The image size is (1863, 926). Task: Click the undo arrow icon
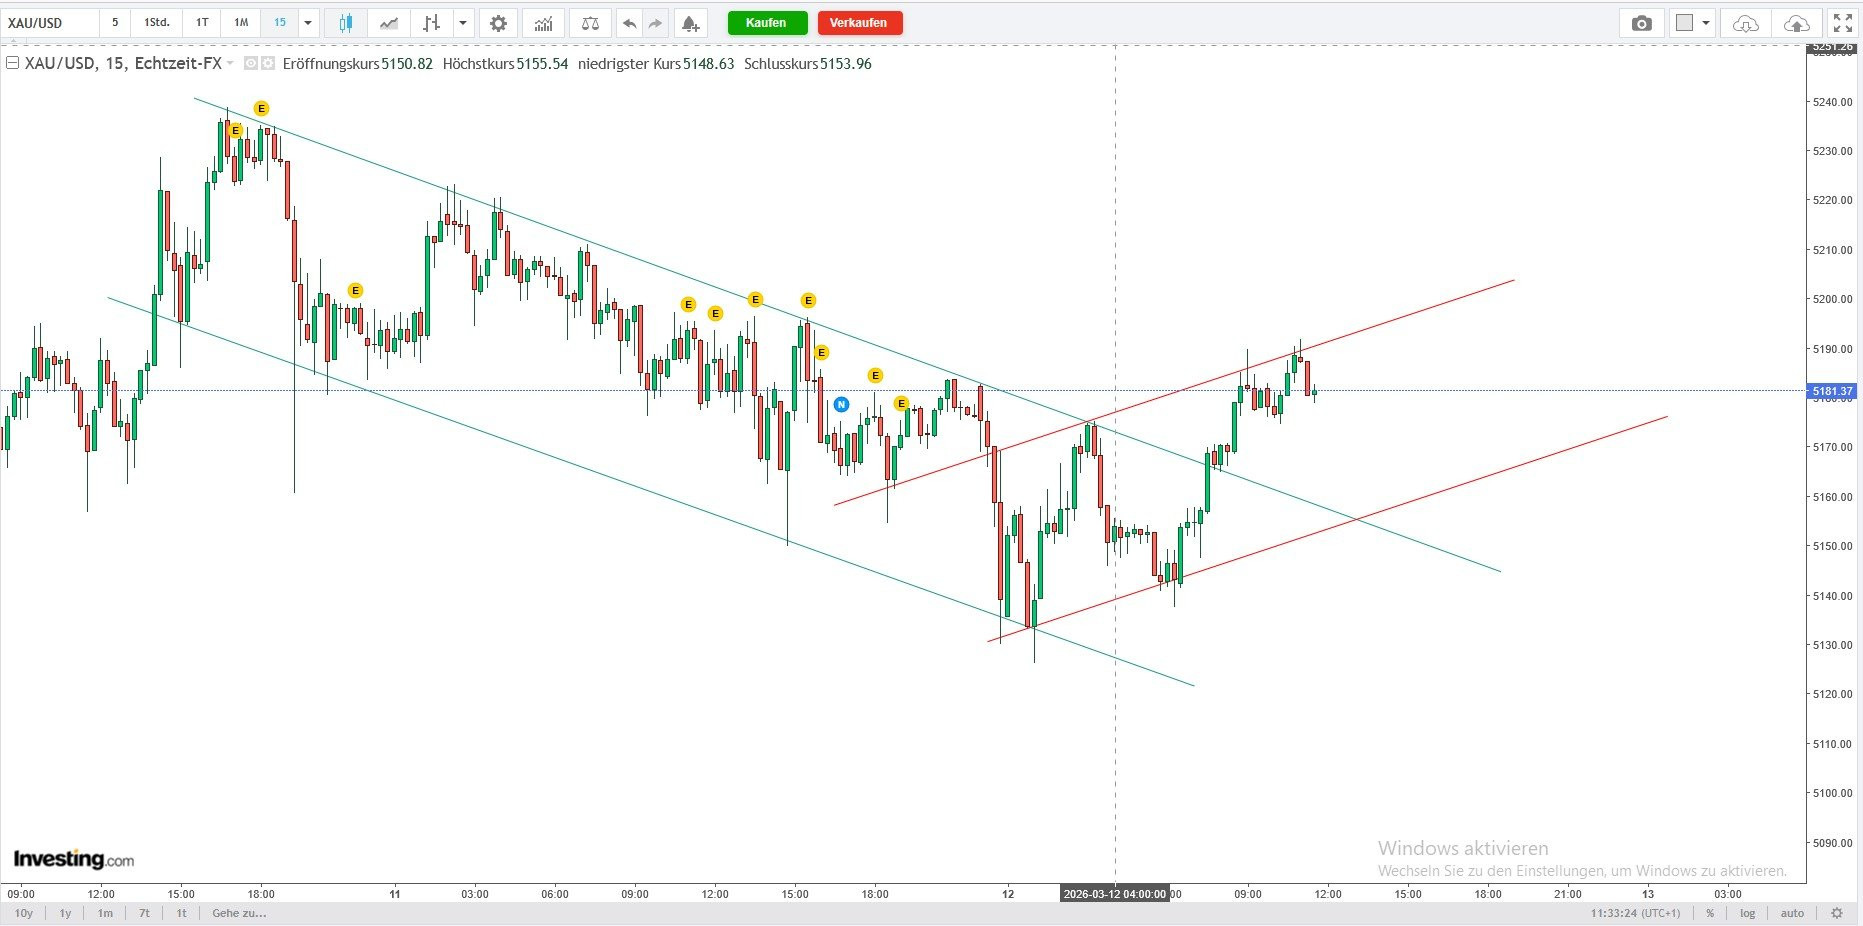(x=629, y=23)
